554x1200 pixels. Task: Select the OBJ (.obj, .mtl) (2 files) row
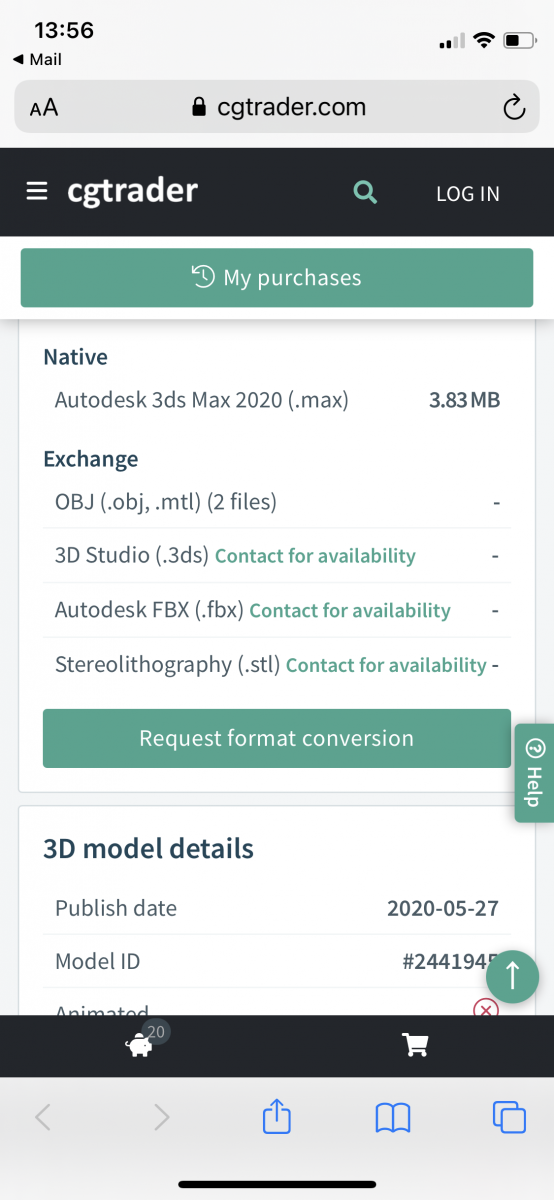[277, 502]
